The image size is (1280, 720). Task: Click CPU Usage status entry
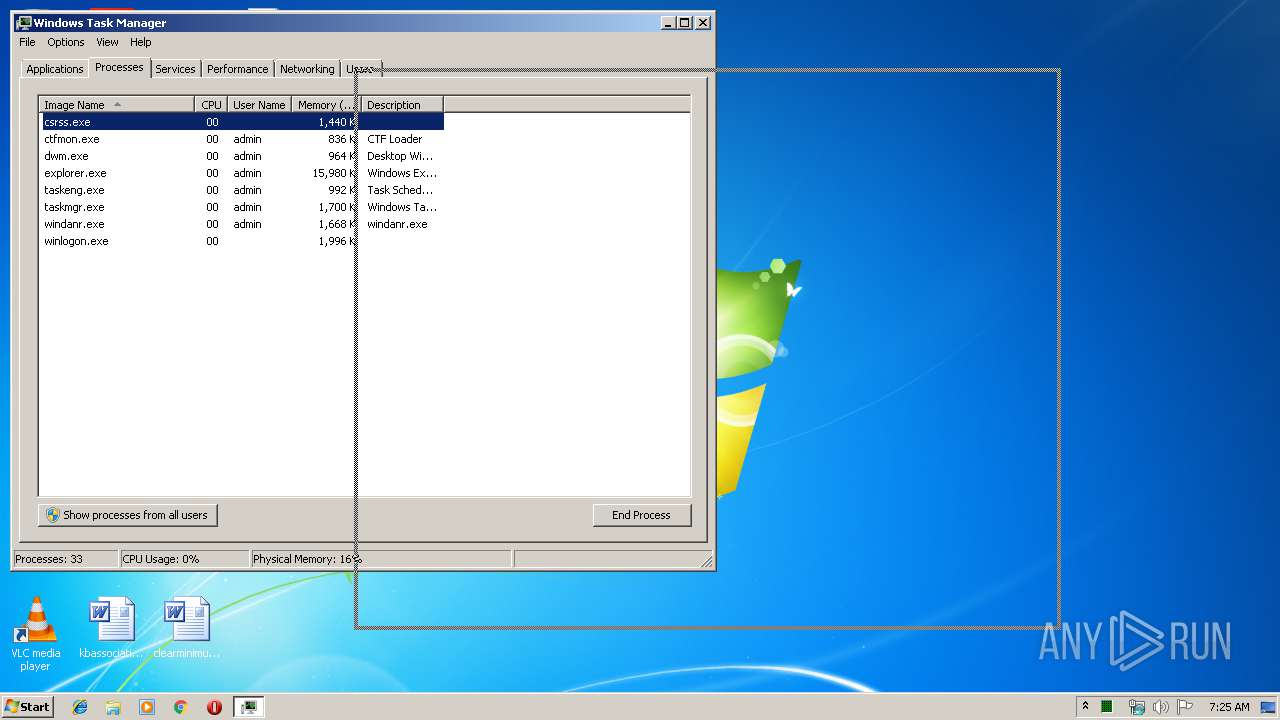tap(184, 559)
